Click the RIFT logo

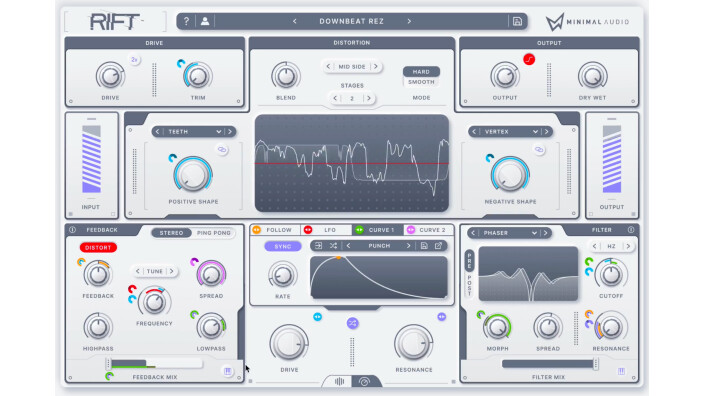115,22
